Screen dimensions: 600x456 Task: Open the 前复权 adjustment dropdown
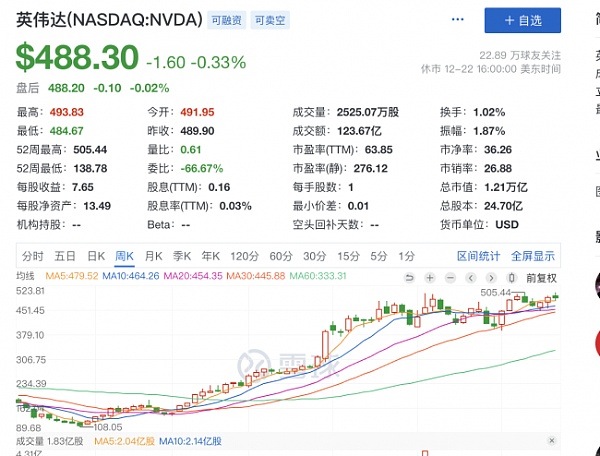click(x=540, y=277)
